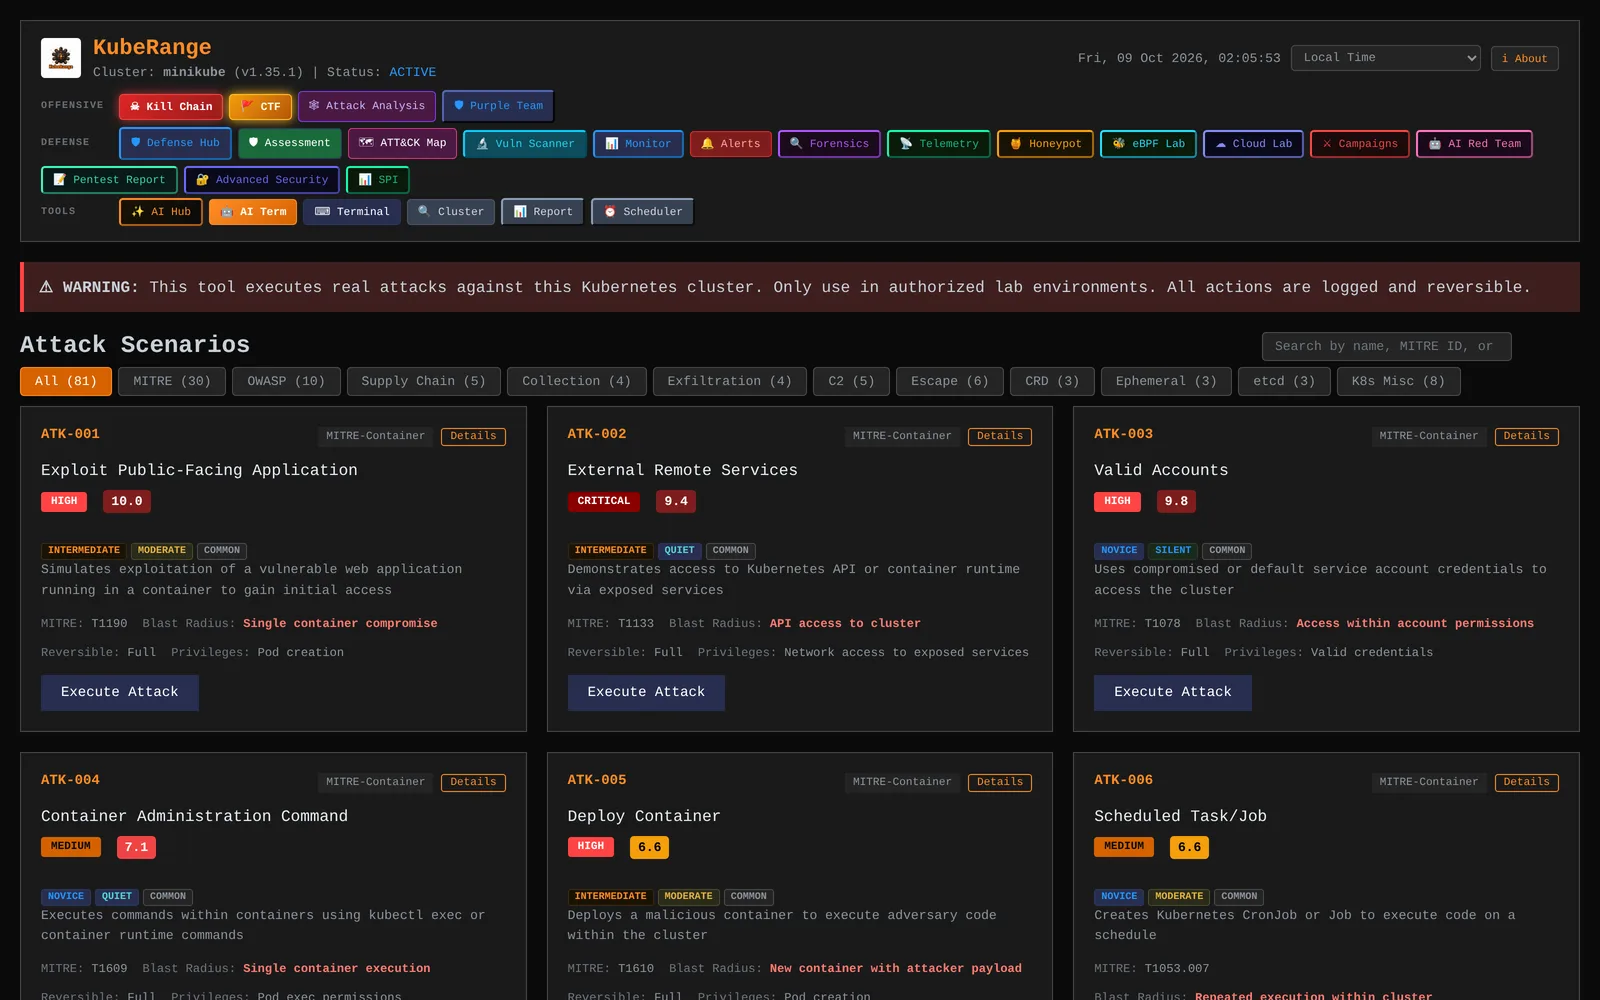Screen dimensions: 1600x1000
Task: Open the SPI section
Action: point(378,180)
